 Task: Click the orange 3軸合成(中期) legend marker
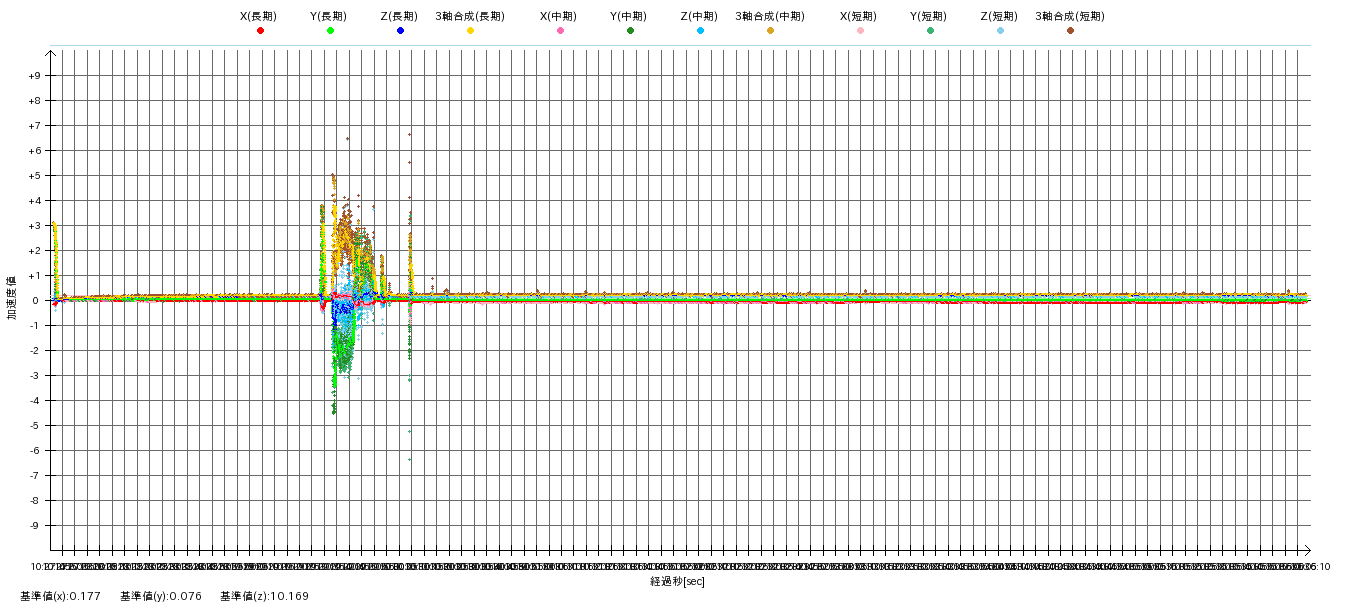pos(770,31)
